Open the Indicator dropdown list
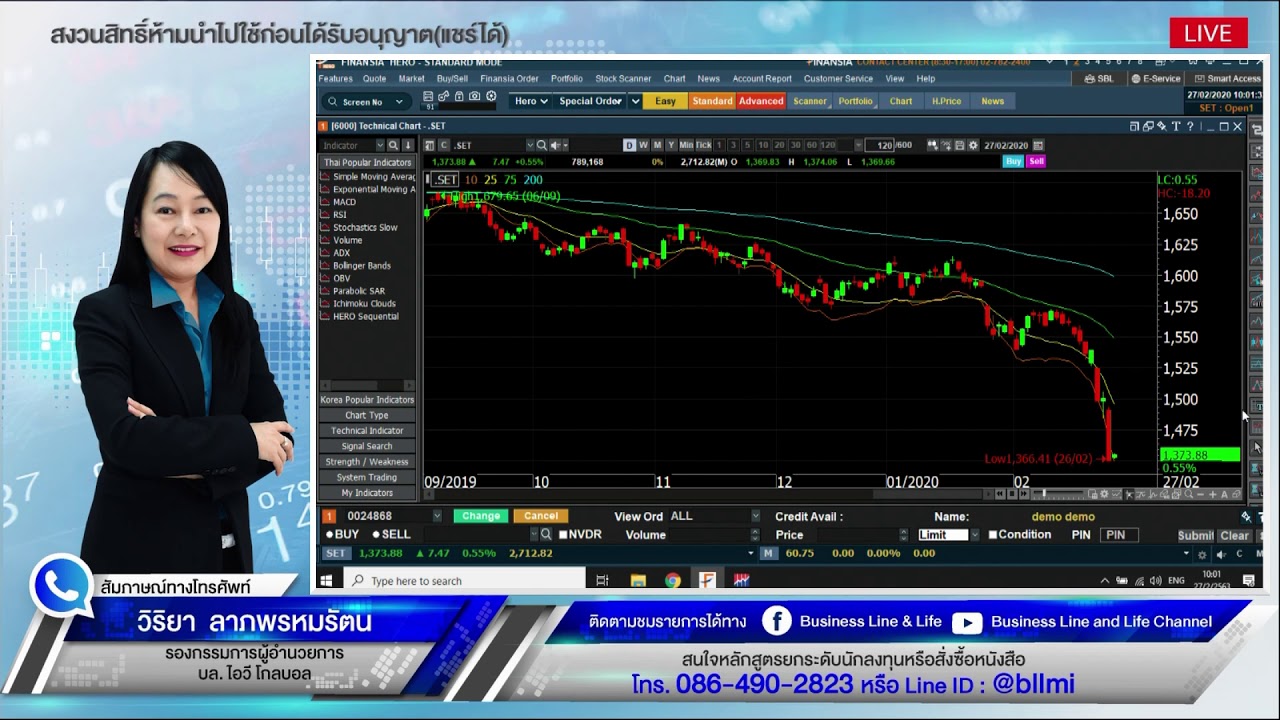The image size is (1280, 720). (x=380, y=145)
